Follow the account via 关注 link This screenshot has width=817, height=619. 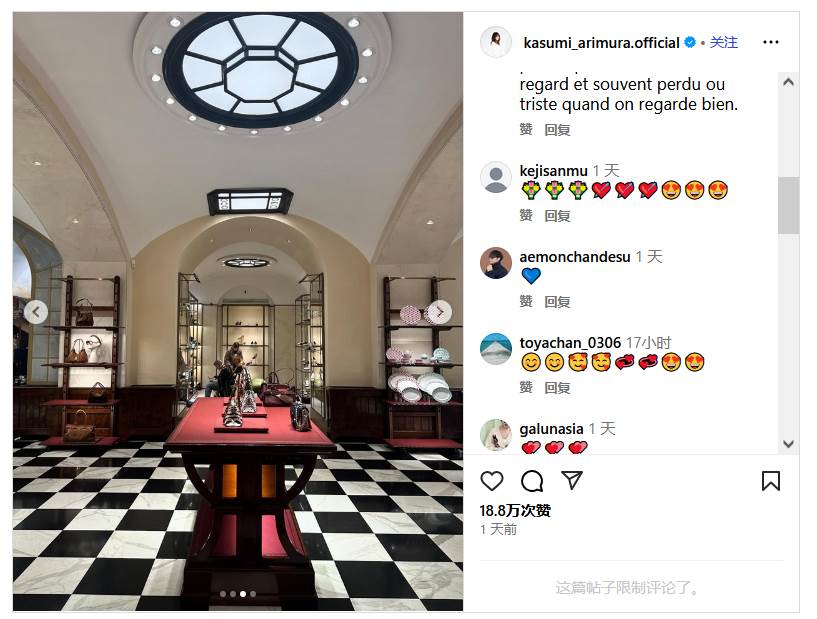(724, 42)
